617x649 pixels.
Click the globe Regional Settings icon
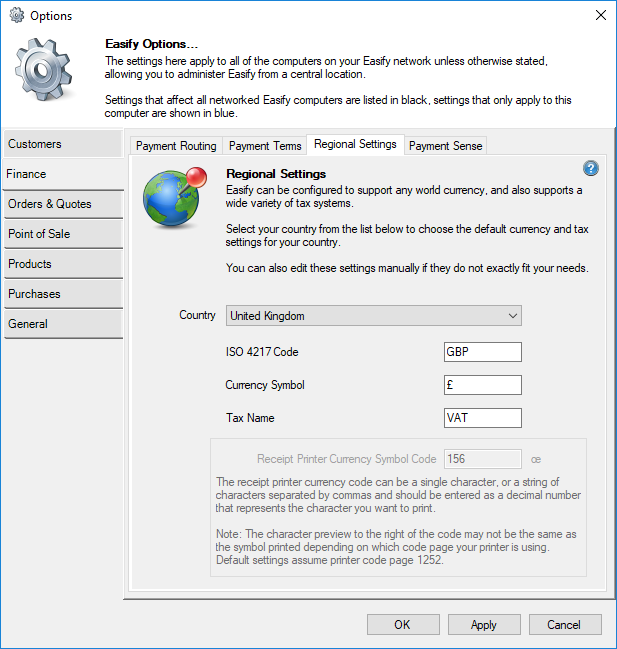pos(173,199)
